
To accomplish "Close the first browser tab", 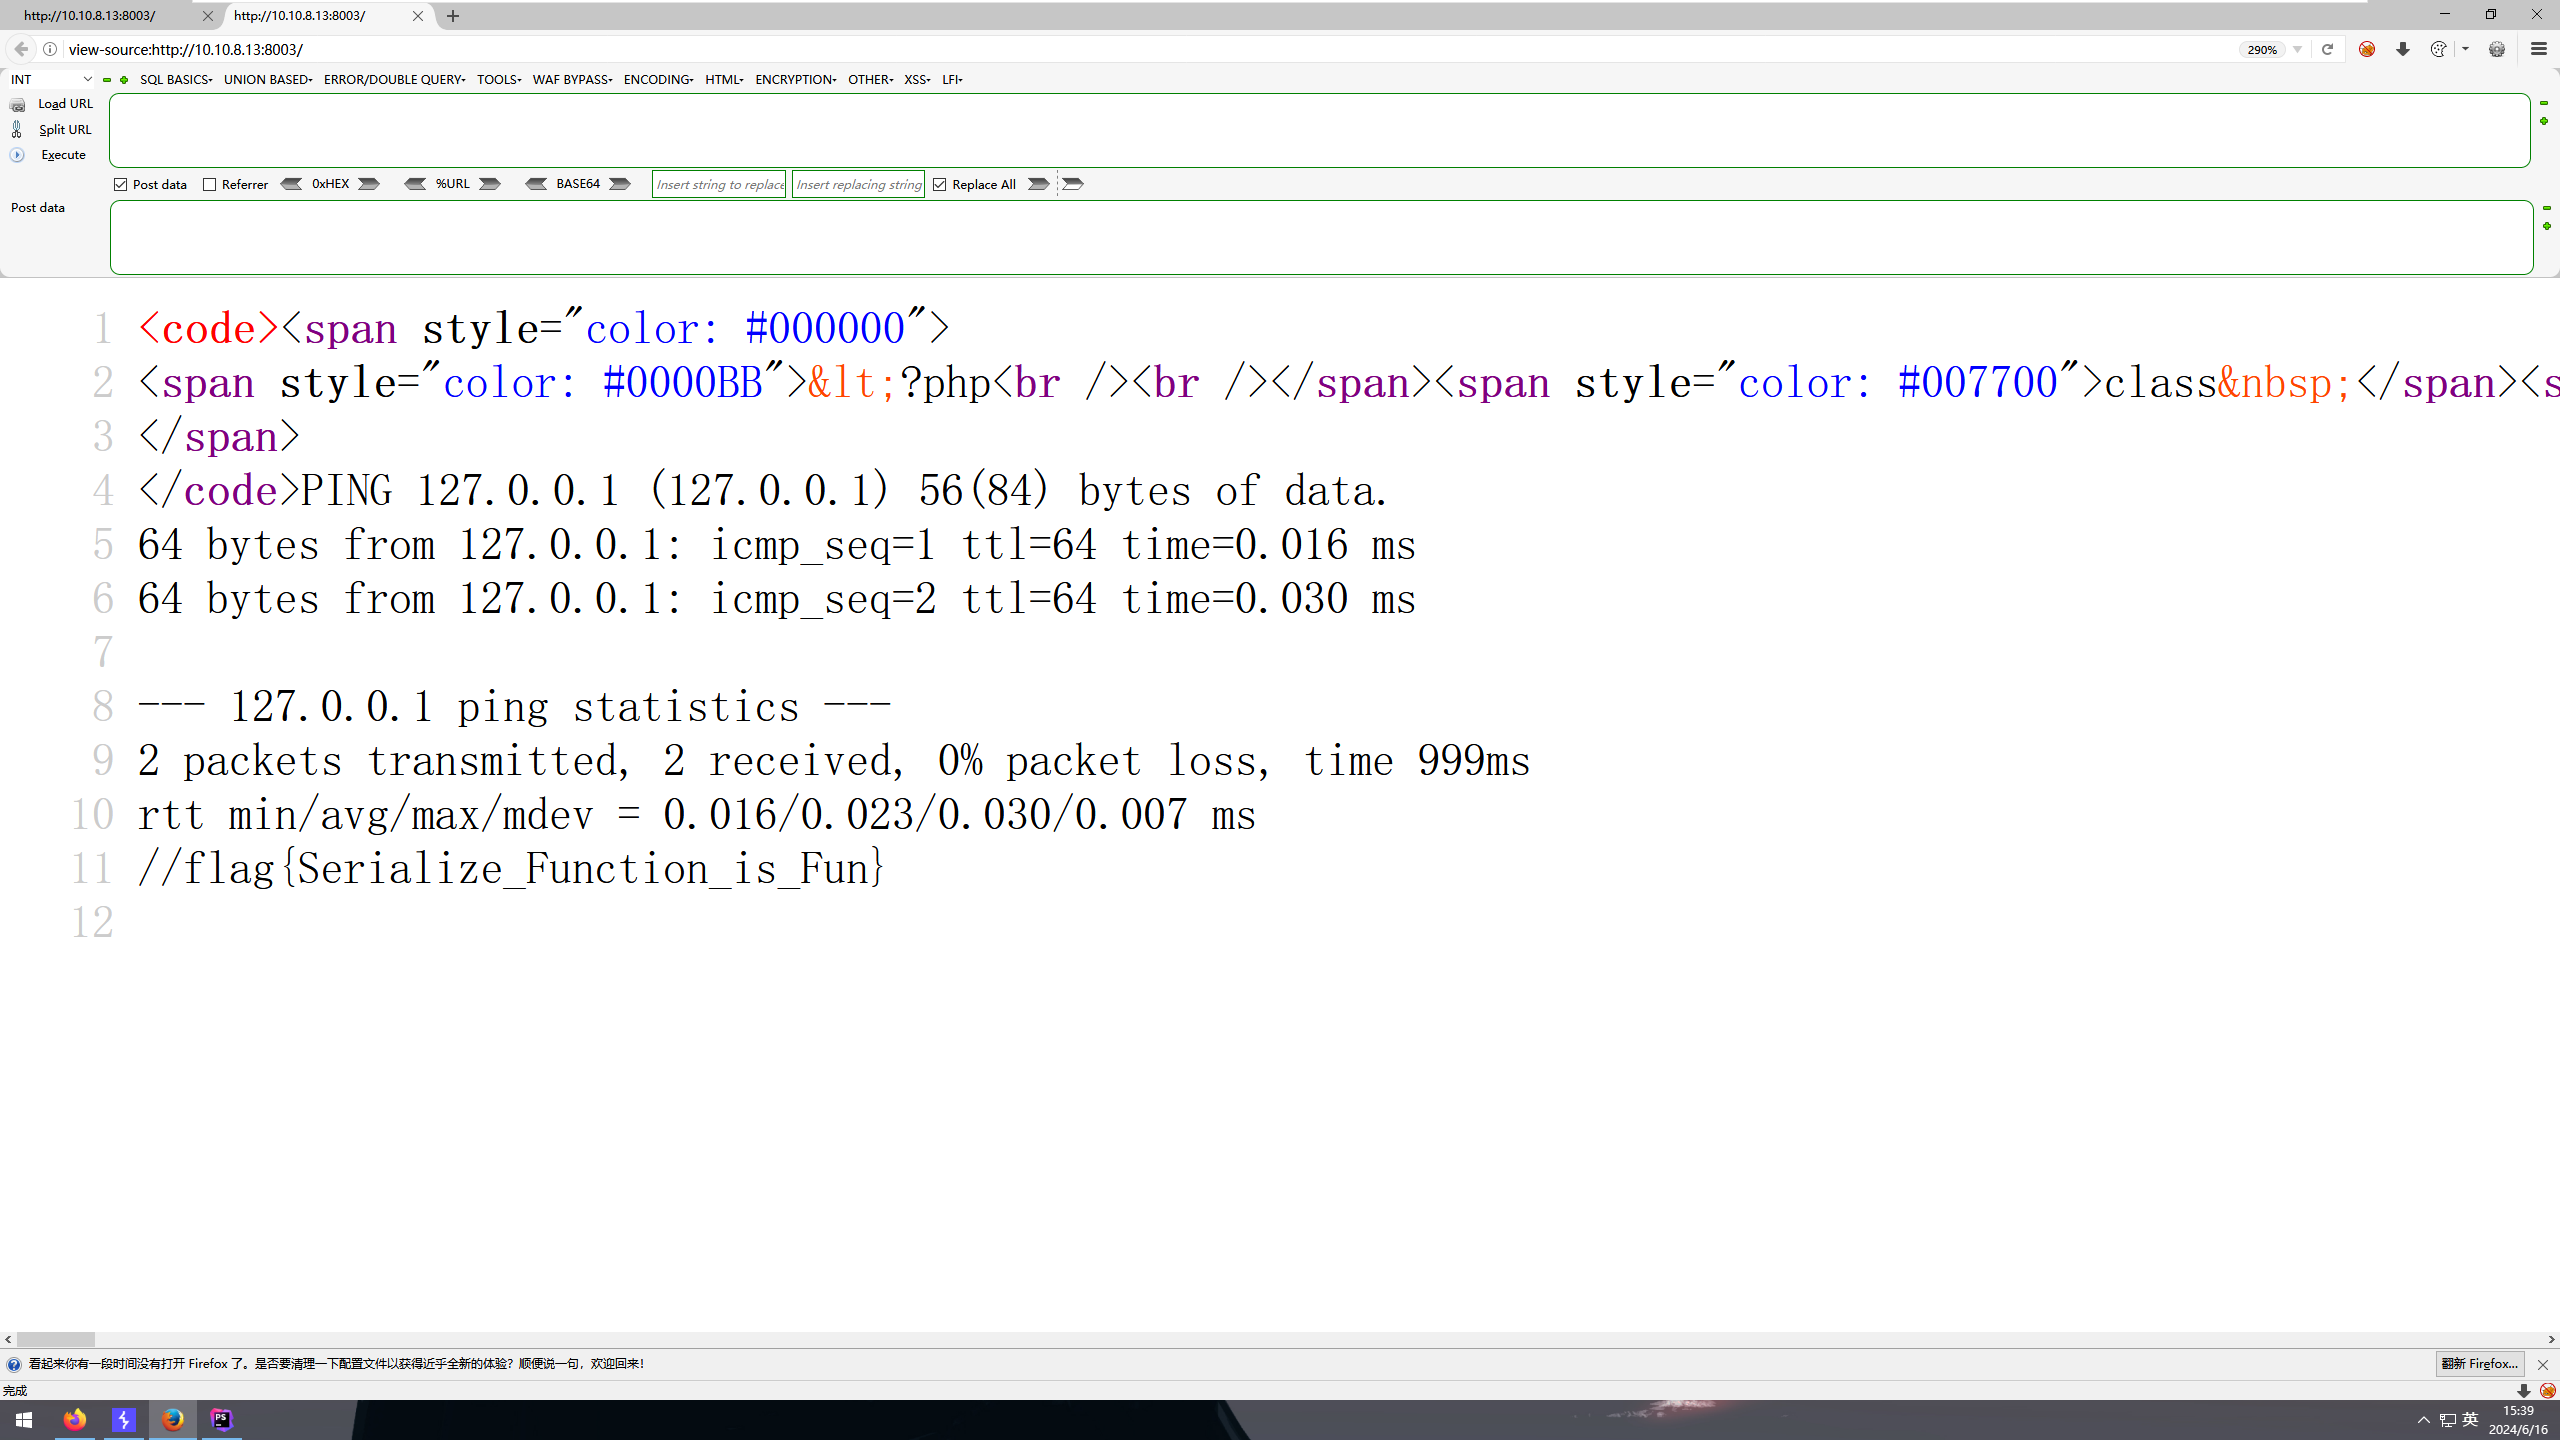I will pyautogui.click(x=208, y=16).
